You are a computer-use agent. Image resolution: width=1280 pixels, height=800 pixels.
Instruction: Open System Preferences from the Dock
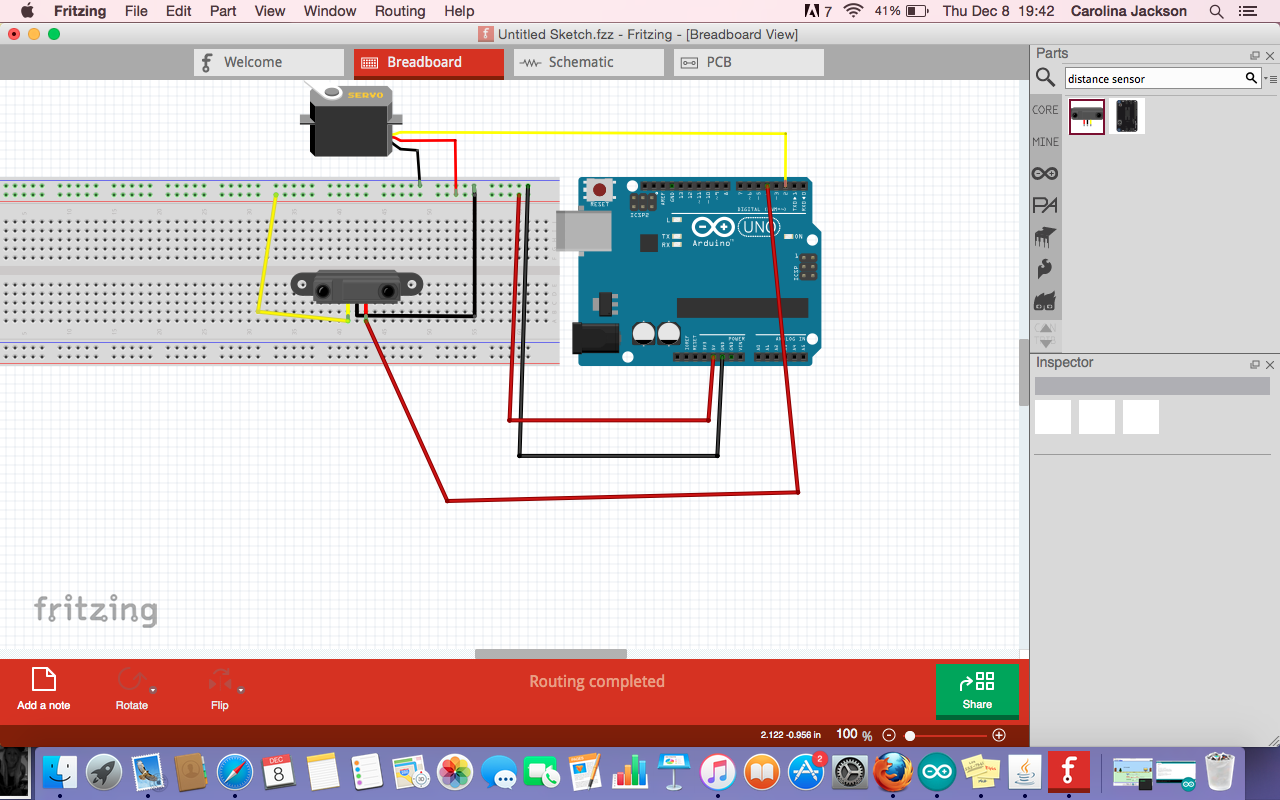pyautogui.click(x=849, y=771)
